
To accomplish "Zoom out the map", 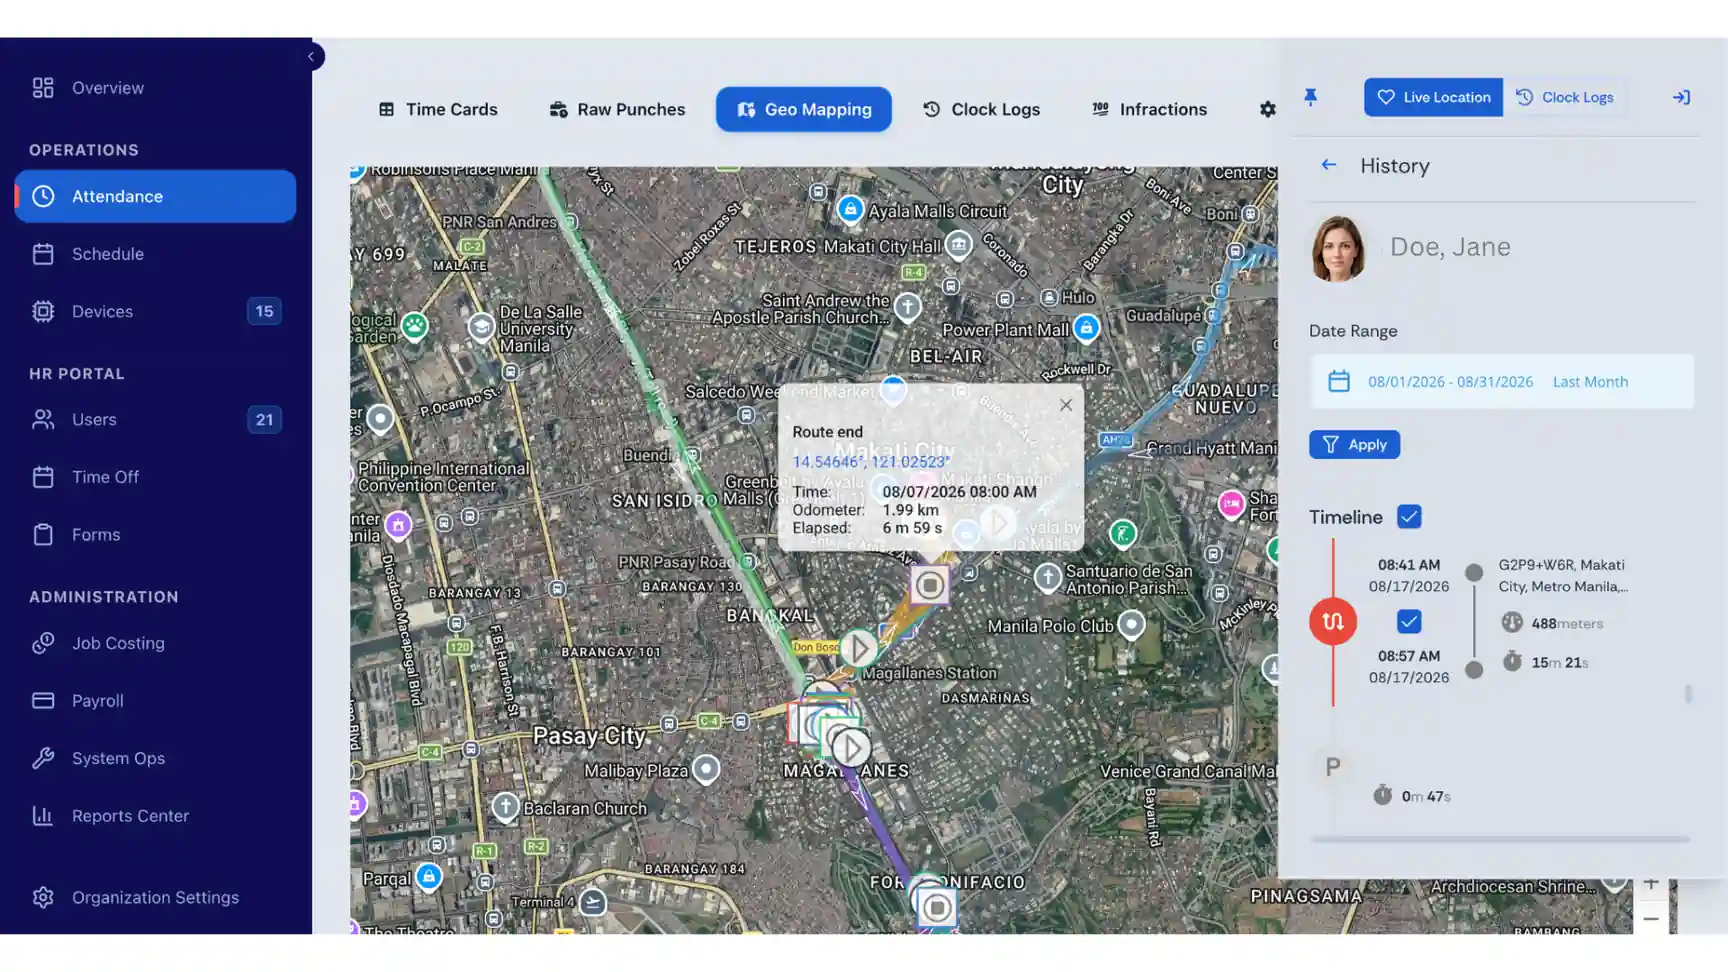I will (x=1651, y=918).
